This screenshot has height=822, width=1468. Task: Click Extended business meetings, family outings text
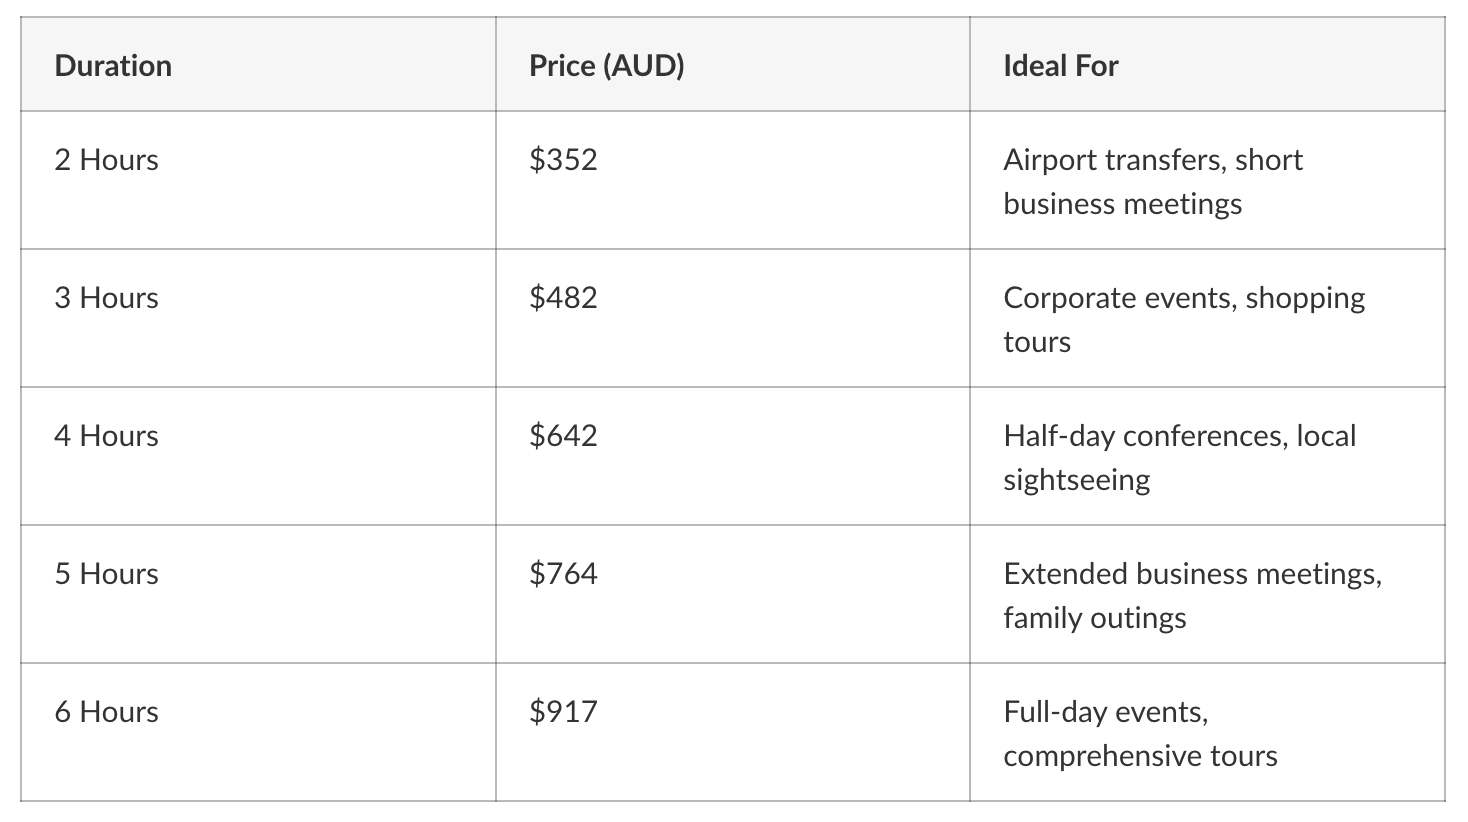1193,596
